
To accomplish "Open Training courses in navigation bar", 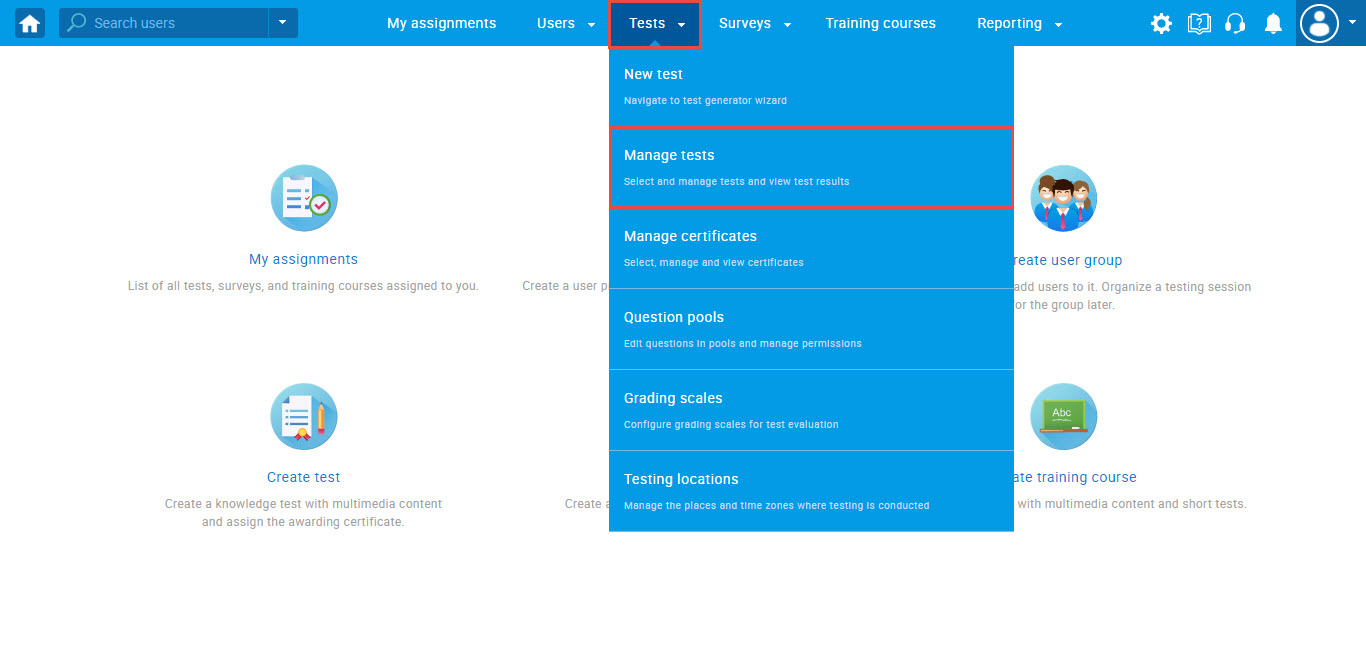I will pyautogui.click(x=880, y=23).
